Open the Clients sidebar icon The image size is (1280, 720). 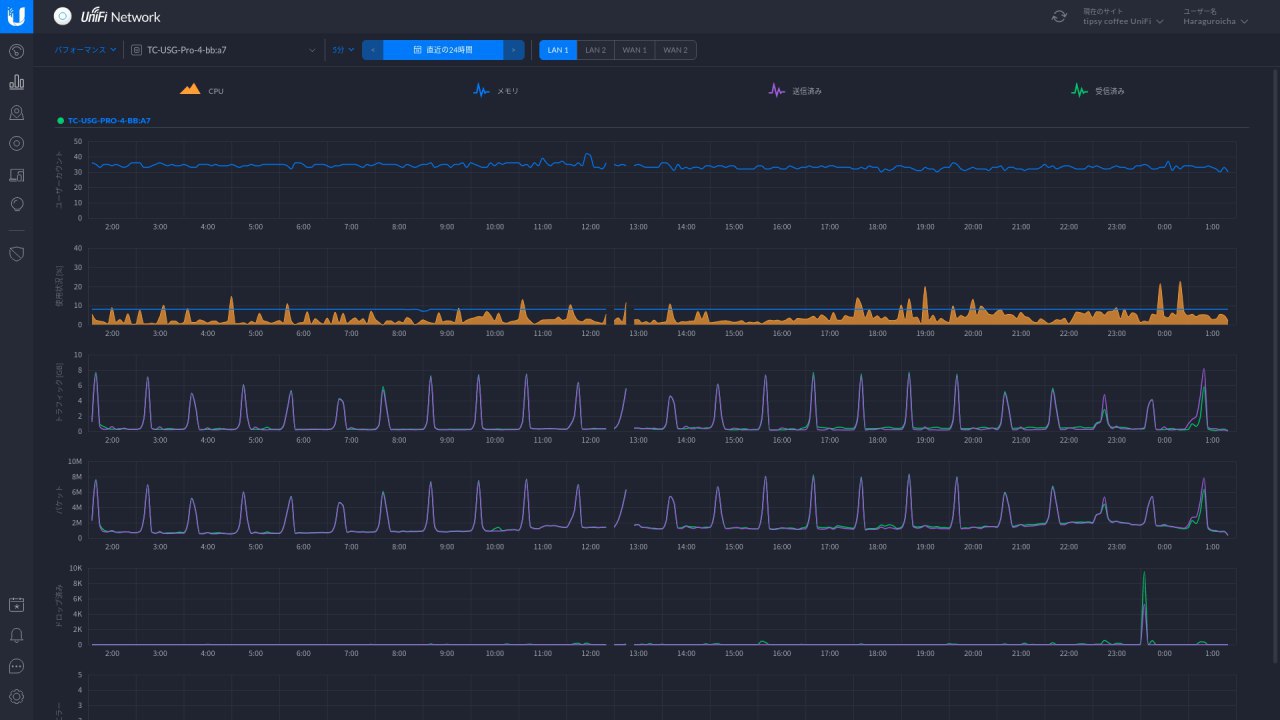tap(16, 174)
